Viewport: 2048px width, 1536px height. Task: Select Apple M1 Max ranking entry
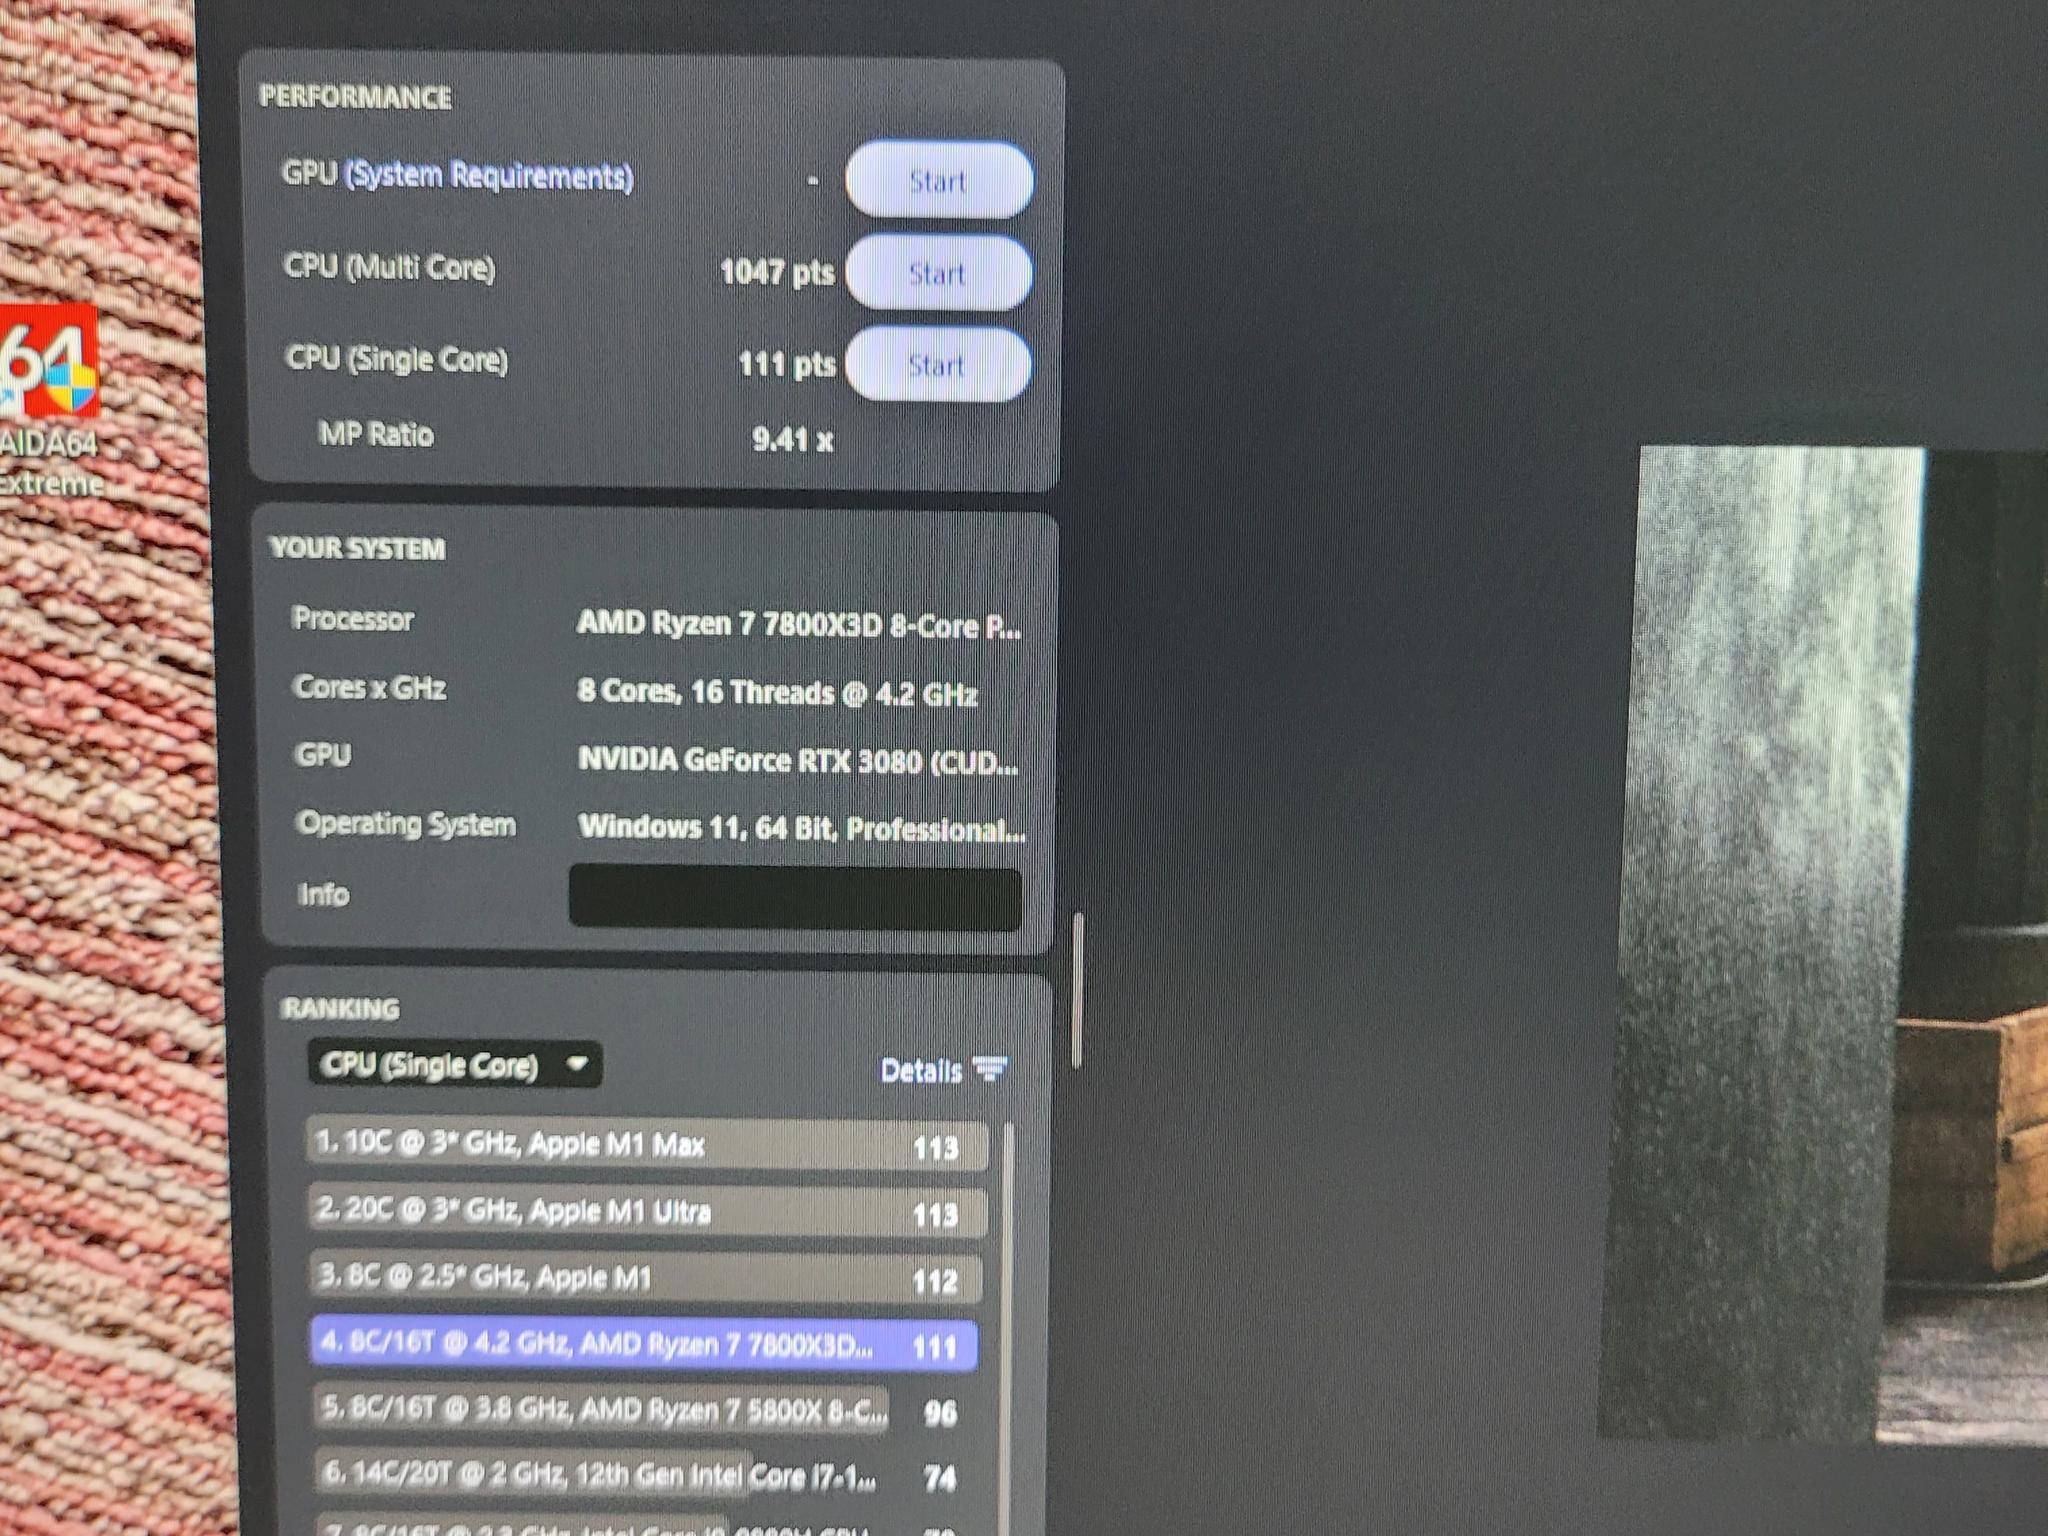click(646, 1145)
